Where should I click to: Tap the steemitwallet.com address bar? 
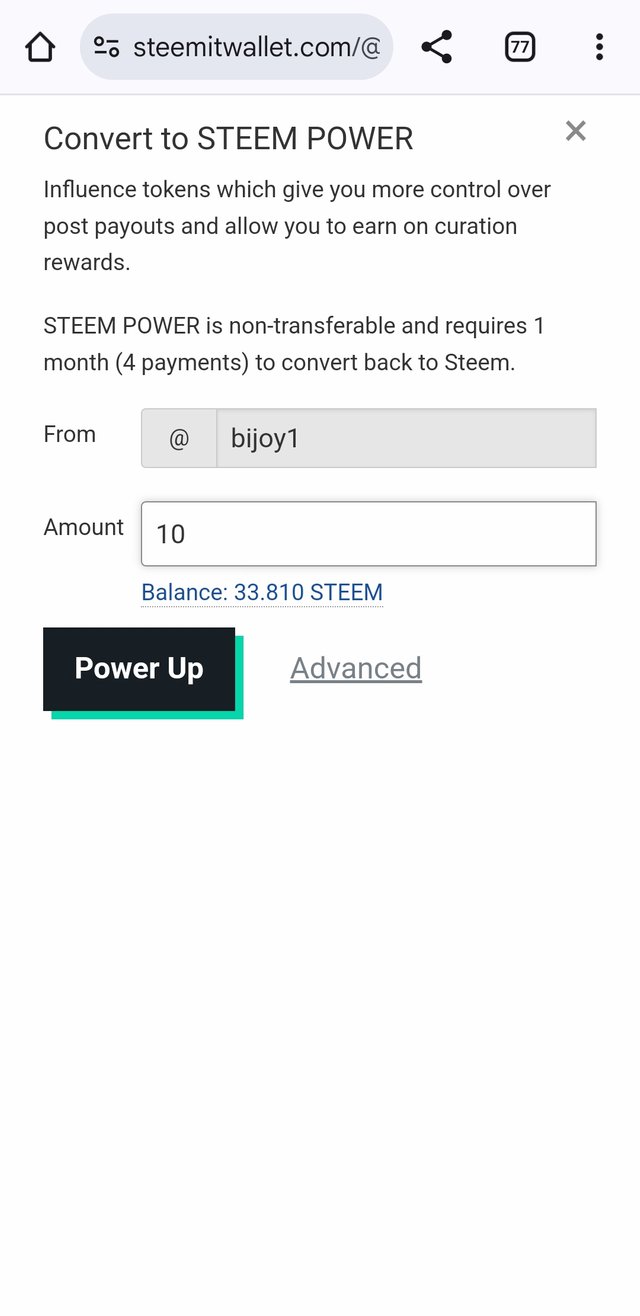click(x=258, y=46)
